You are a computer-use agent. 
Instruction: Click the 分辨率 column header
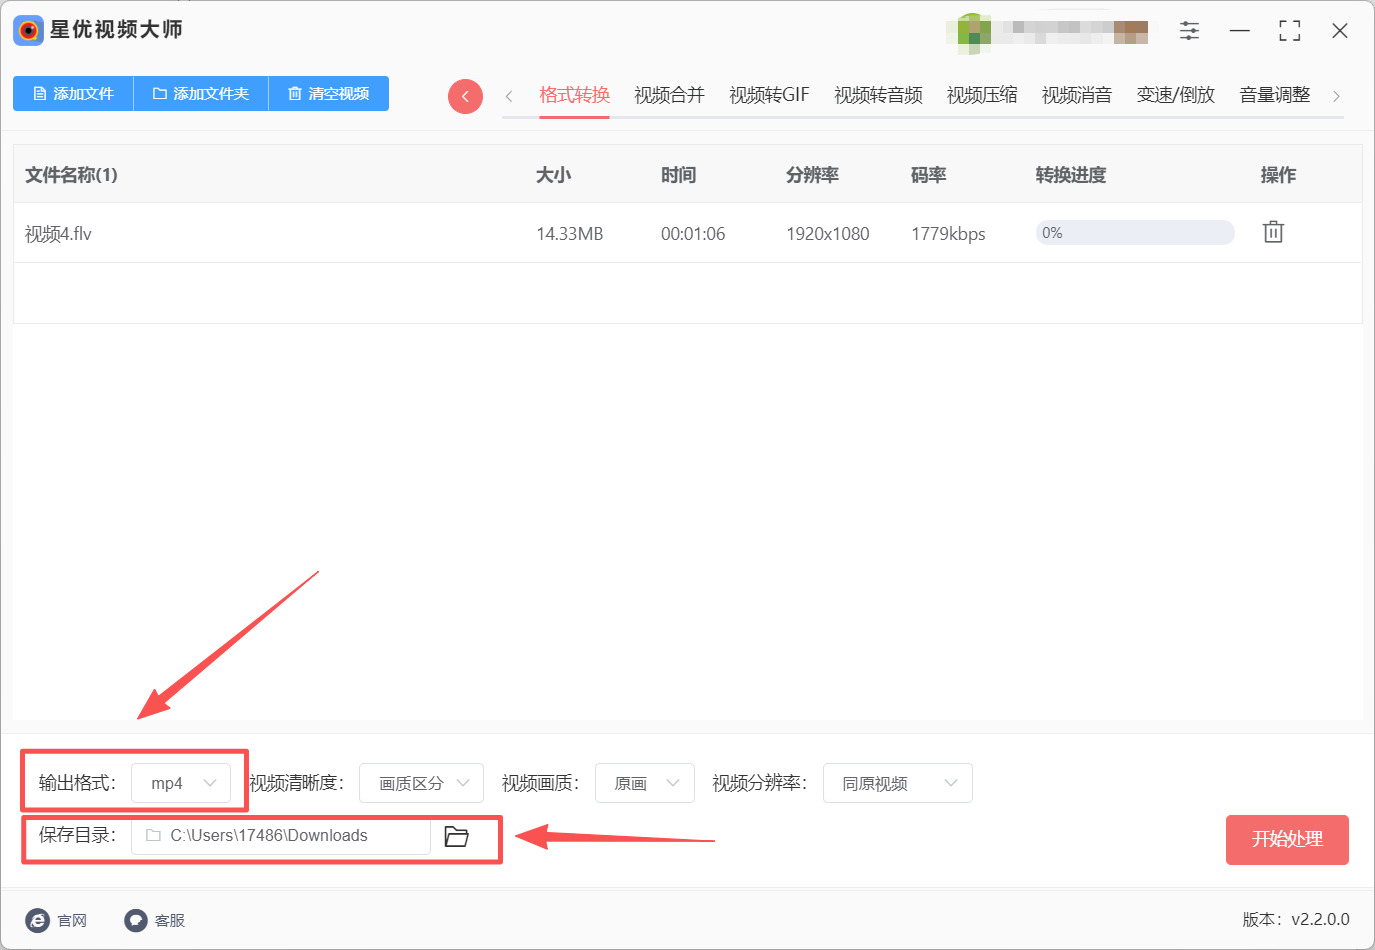pos(812,175)
